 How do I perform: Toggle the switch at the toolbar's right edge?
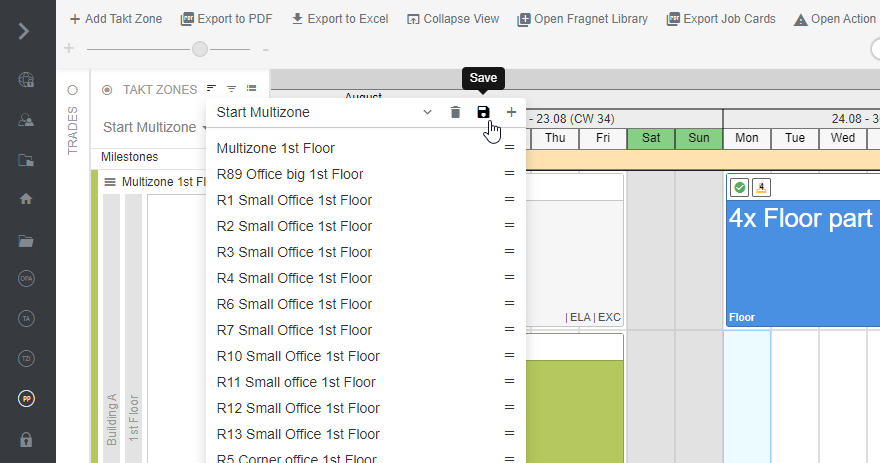(875, 49)
